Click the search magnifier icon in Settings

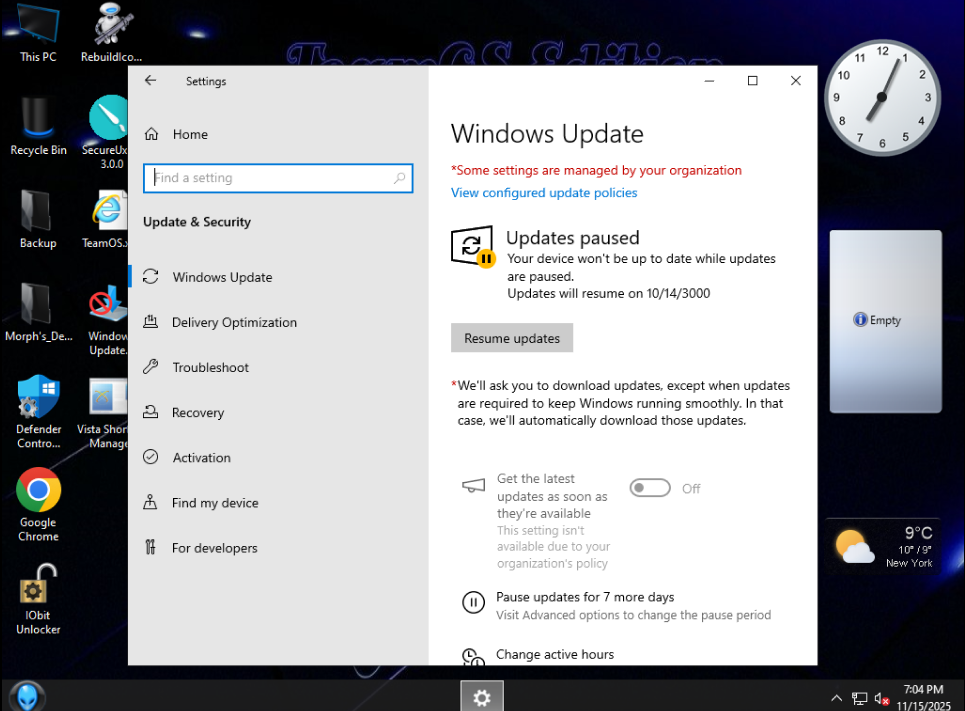[399, 178]
